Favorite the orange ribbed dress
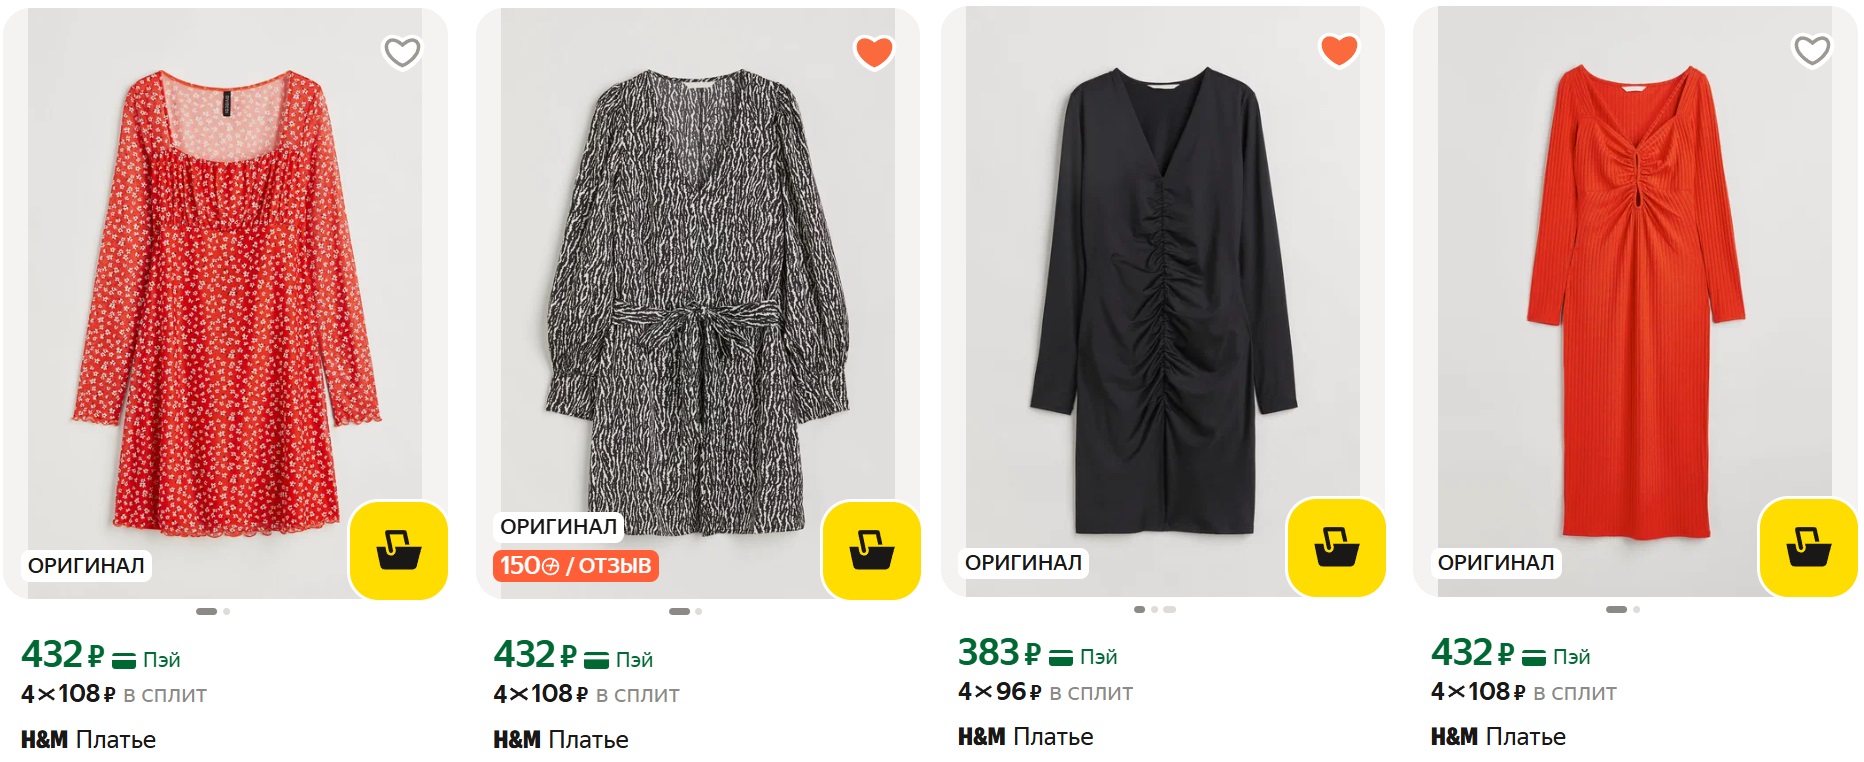 1812,49
